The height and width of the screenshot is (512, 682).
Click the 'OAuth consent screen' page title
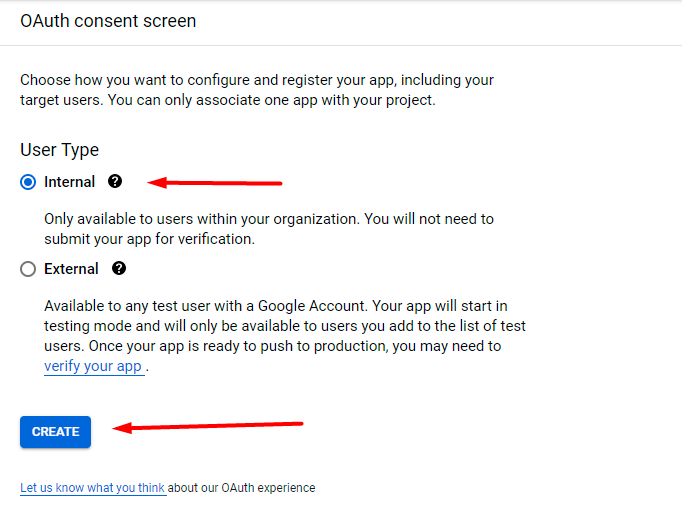(x=108, y=20)
